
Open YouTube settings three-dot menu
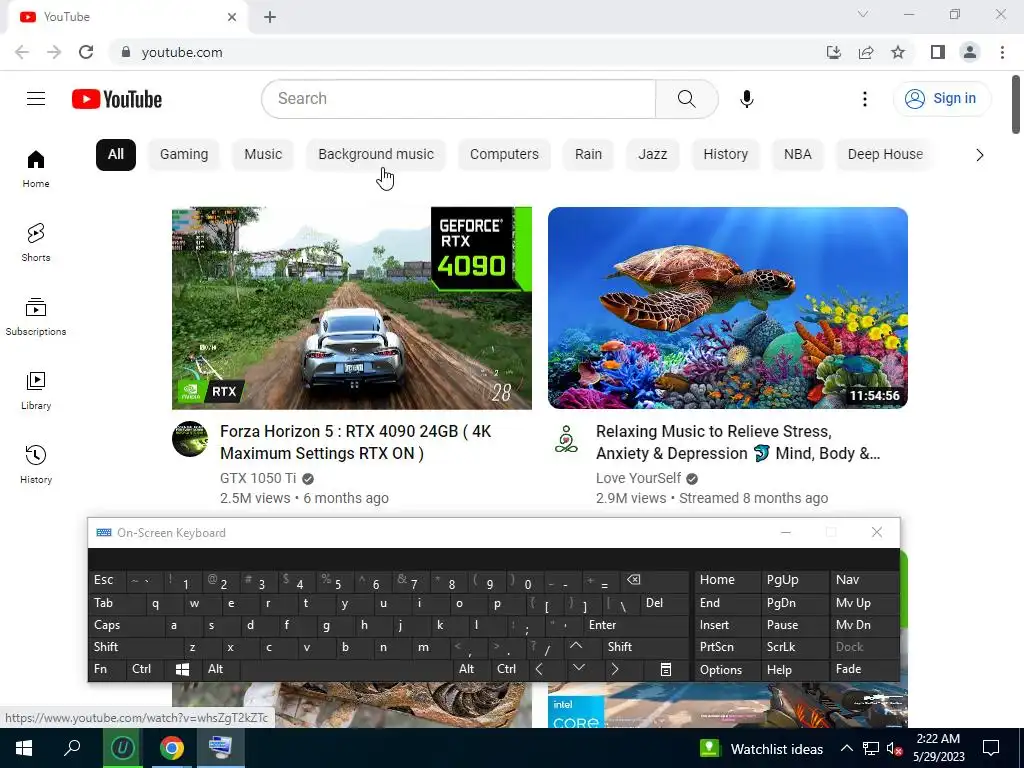pos(865,99)
